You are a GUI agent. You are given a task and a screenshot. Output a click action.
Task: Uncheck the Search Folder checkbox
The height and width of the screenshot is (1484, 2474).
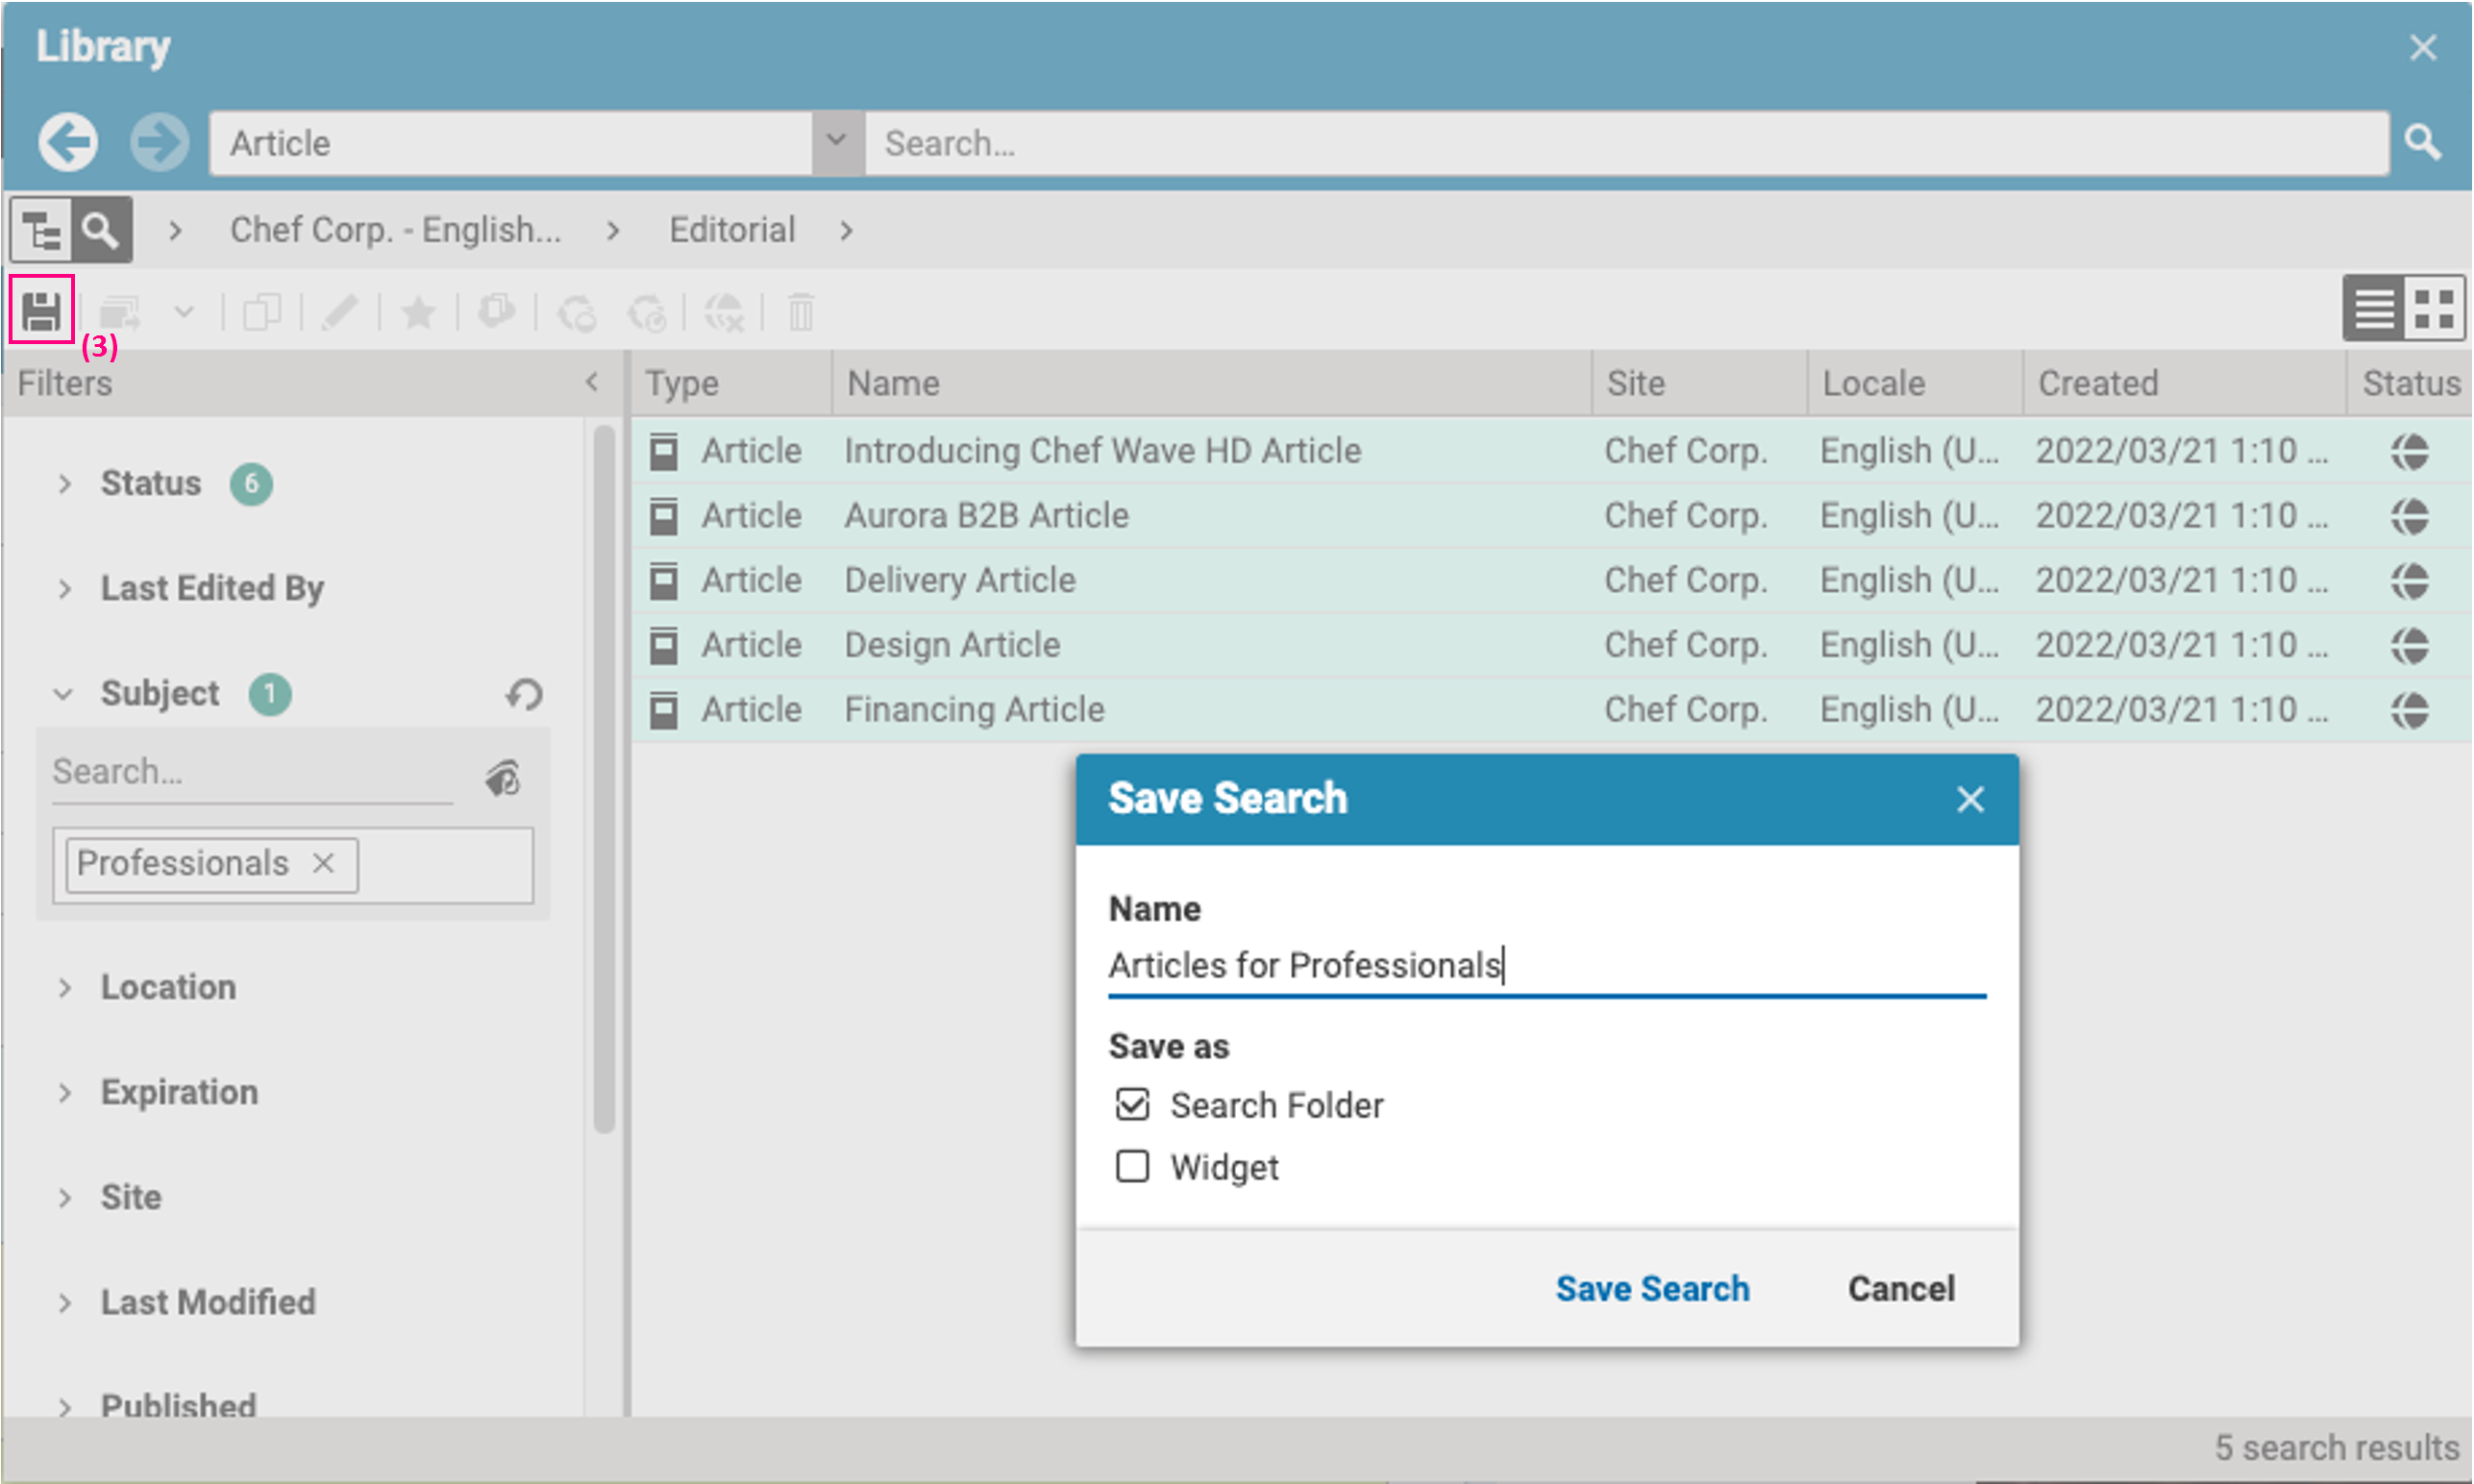1132,1105
